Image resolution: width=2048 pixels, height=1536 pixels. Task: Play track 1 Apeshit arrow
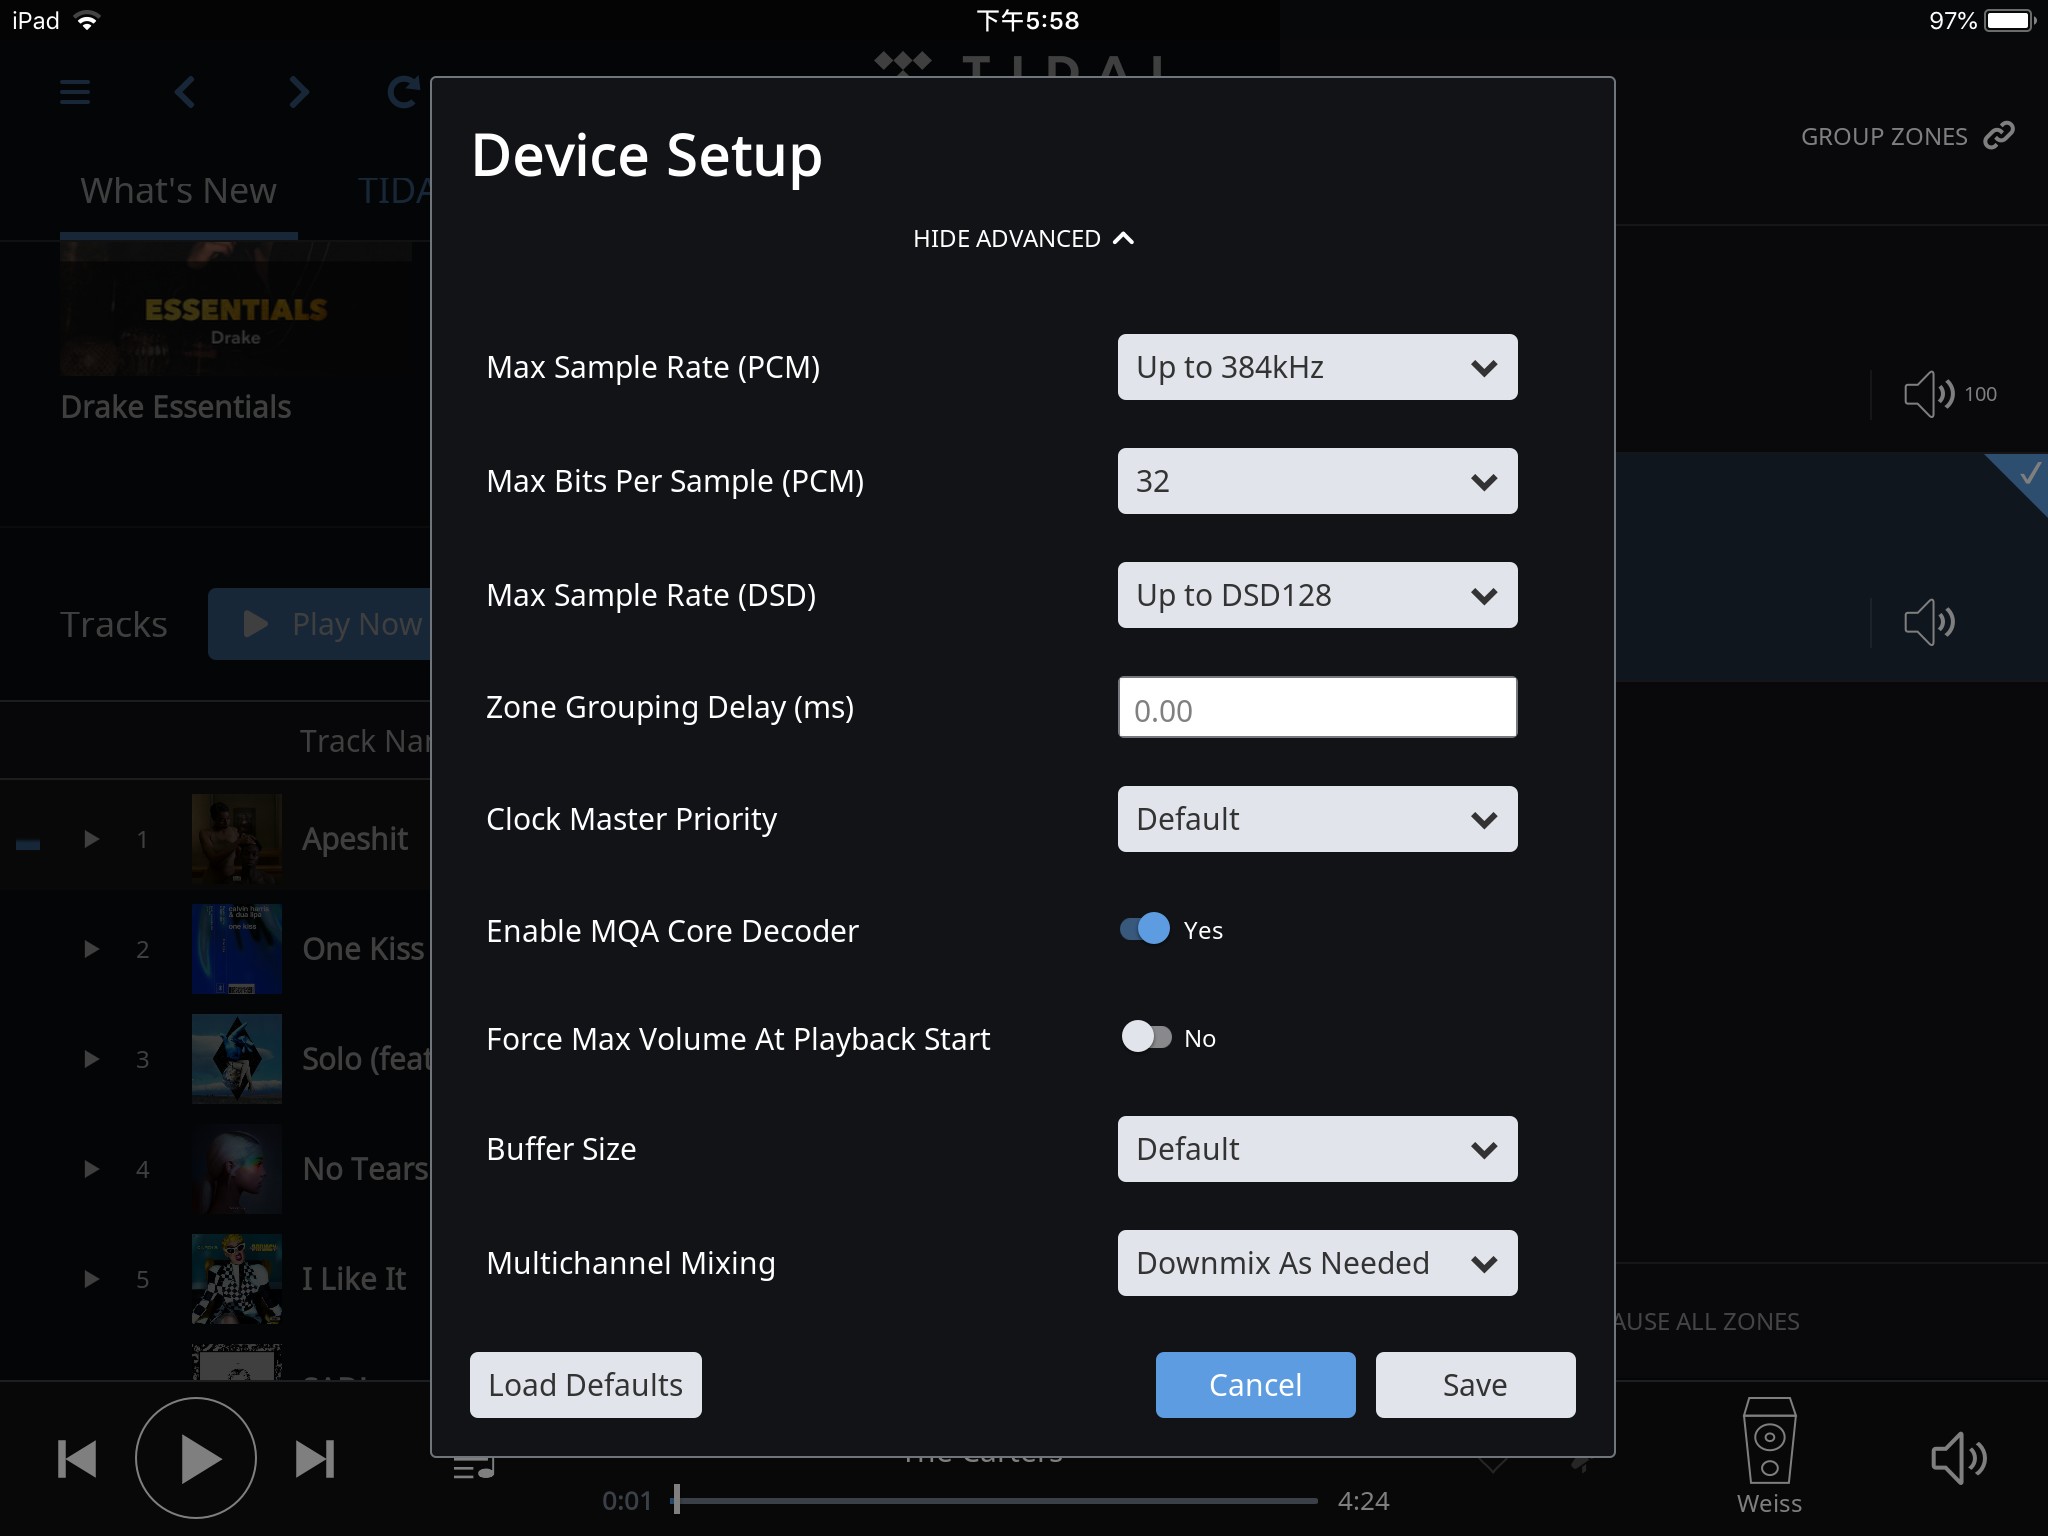(x=91, y=838)
